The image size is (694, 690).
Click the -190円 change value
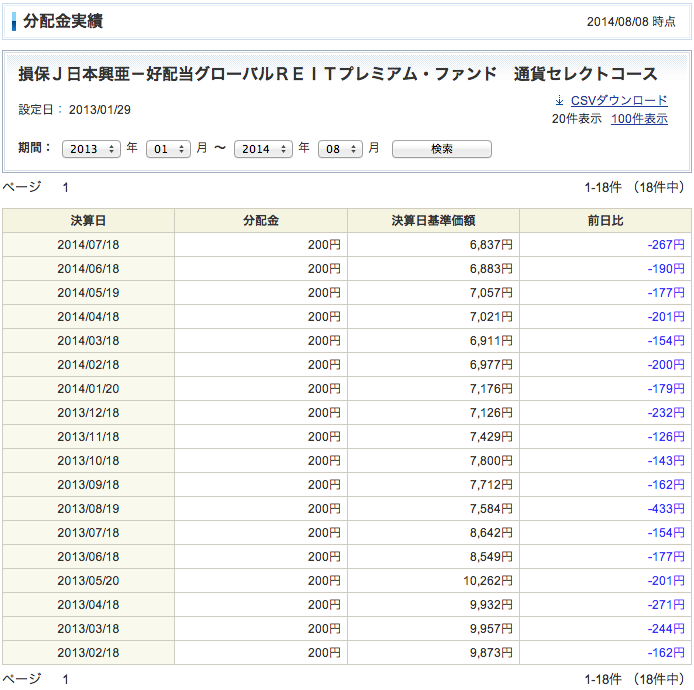666,269
